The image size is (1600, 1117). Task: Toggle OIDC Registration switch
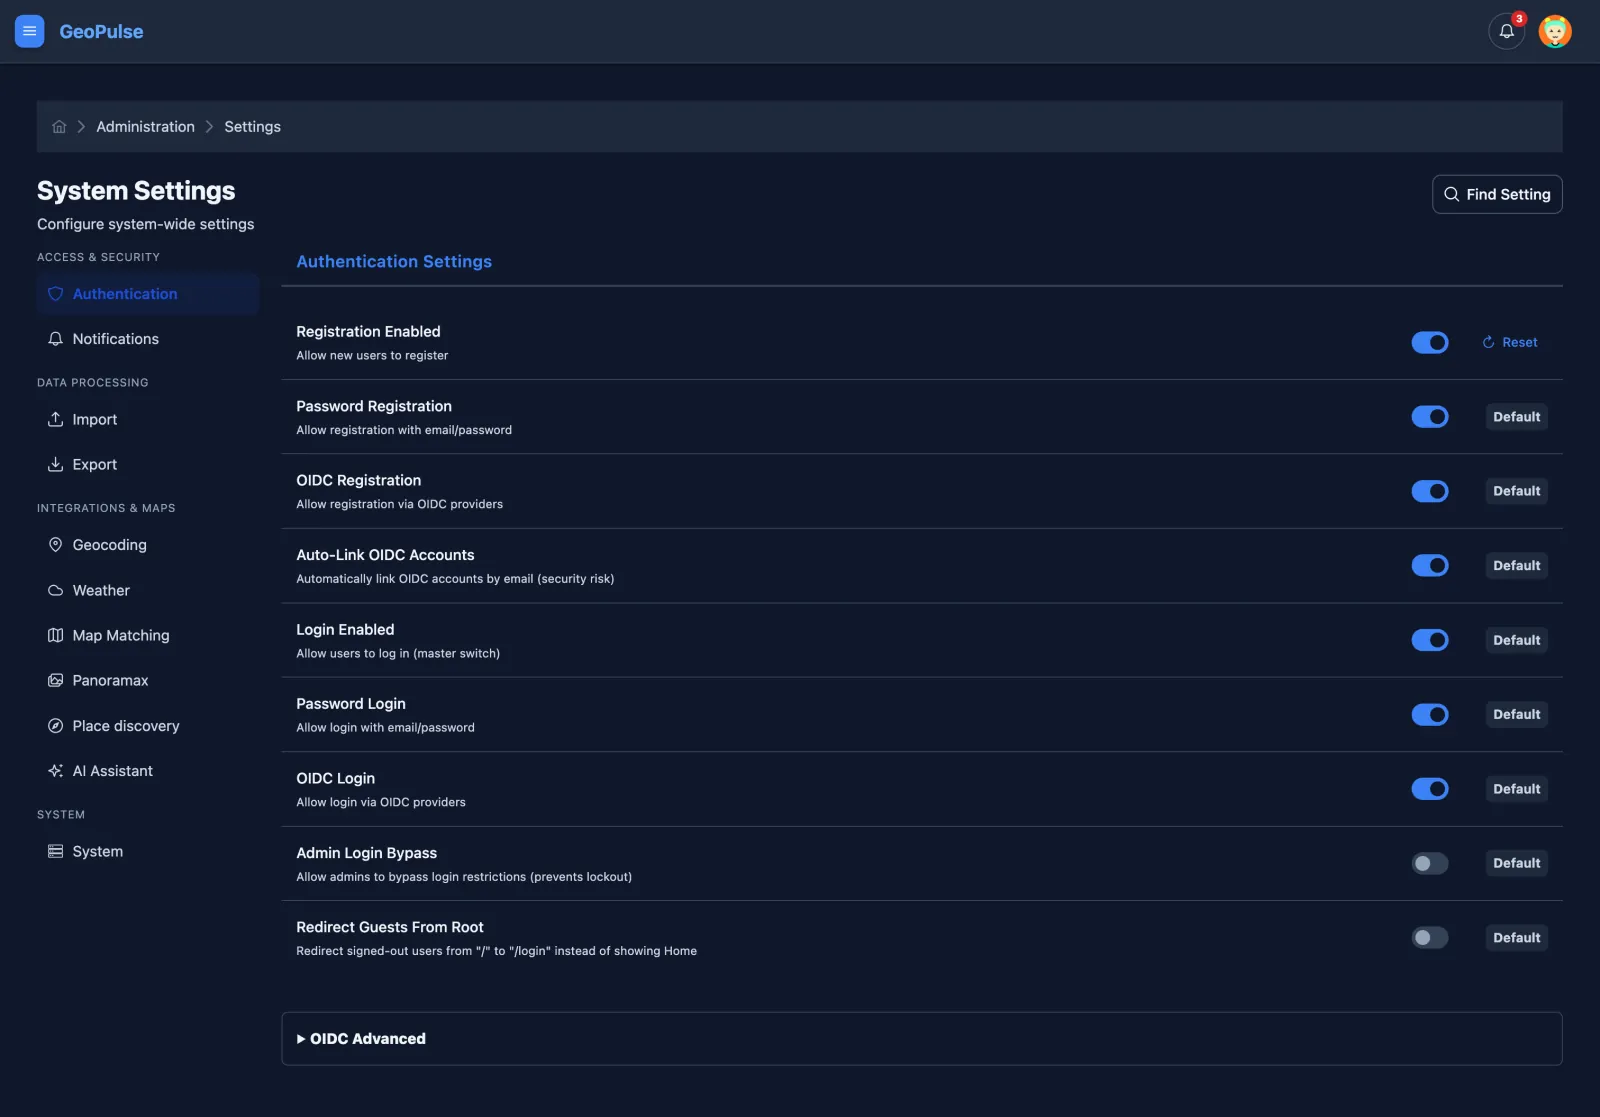tap(1430, 491)
